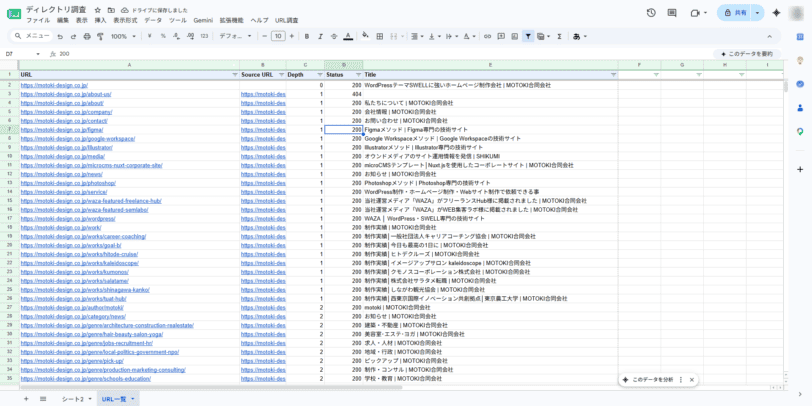Viewport: 812px width, 406px height.
Task: Switch to the シート2 sheet tab
Action: [x=72, y=399]
